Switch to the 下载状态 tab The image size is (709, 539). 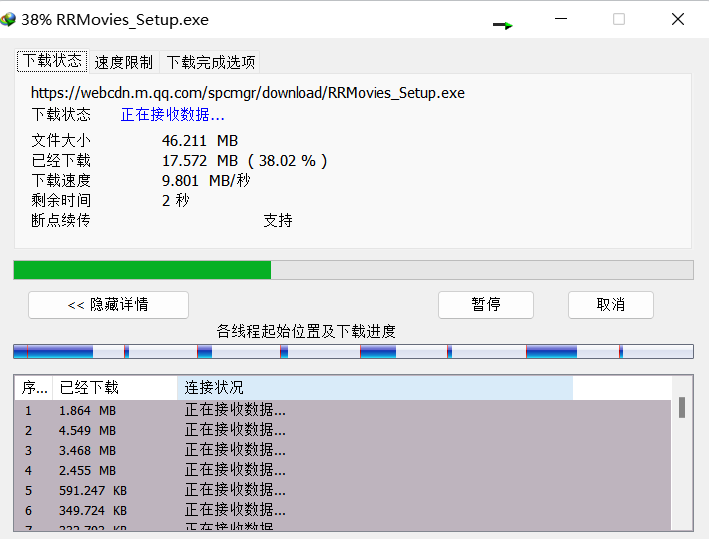[x=52, y=61]
